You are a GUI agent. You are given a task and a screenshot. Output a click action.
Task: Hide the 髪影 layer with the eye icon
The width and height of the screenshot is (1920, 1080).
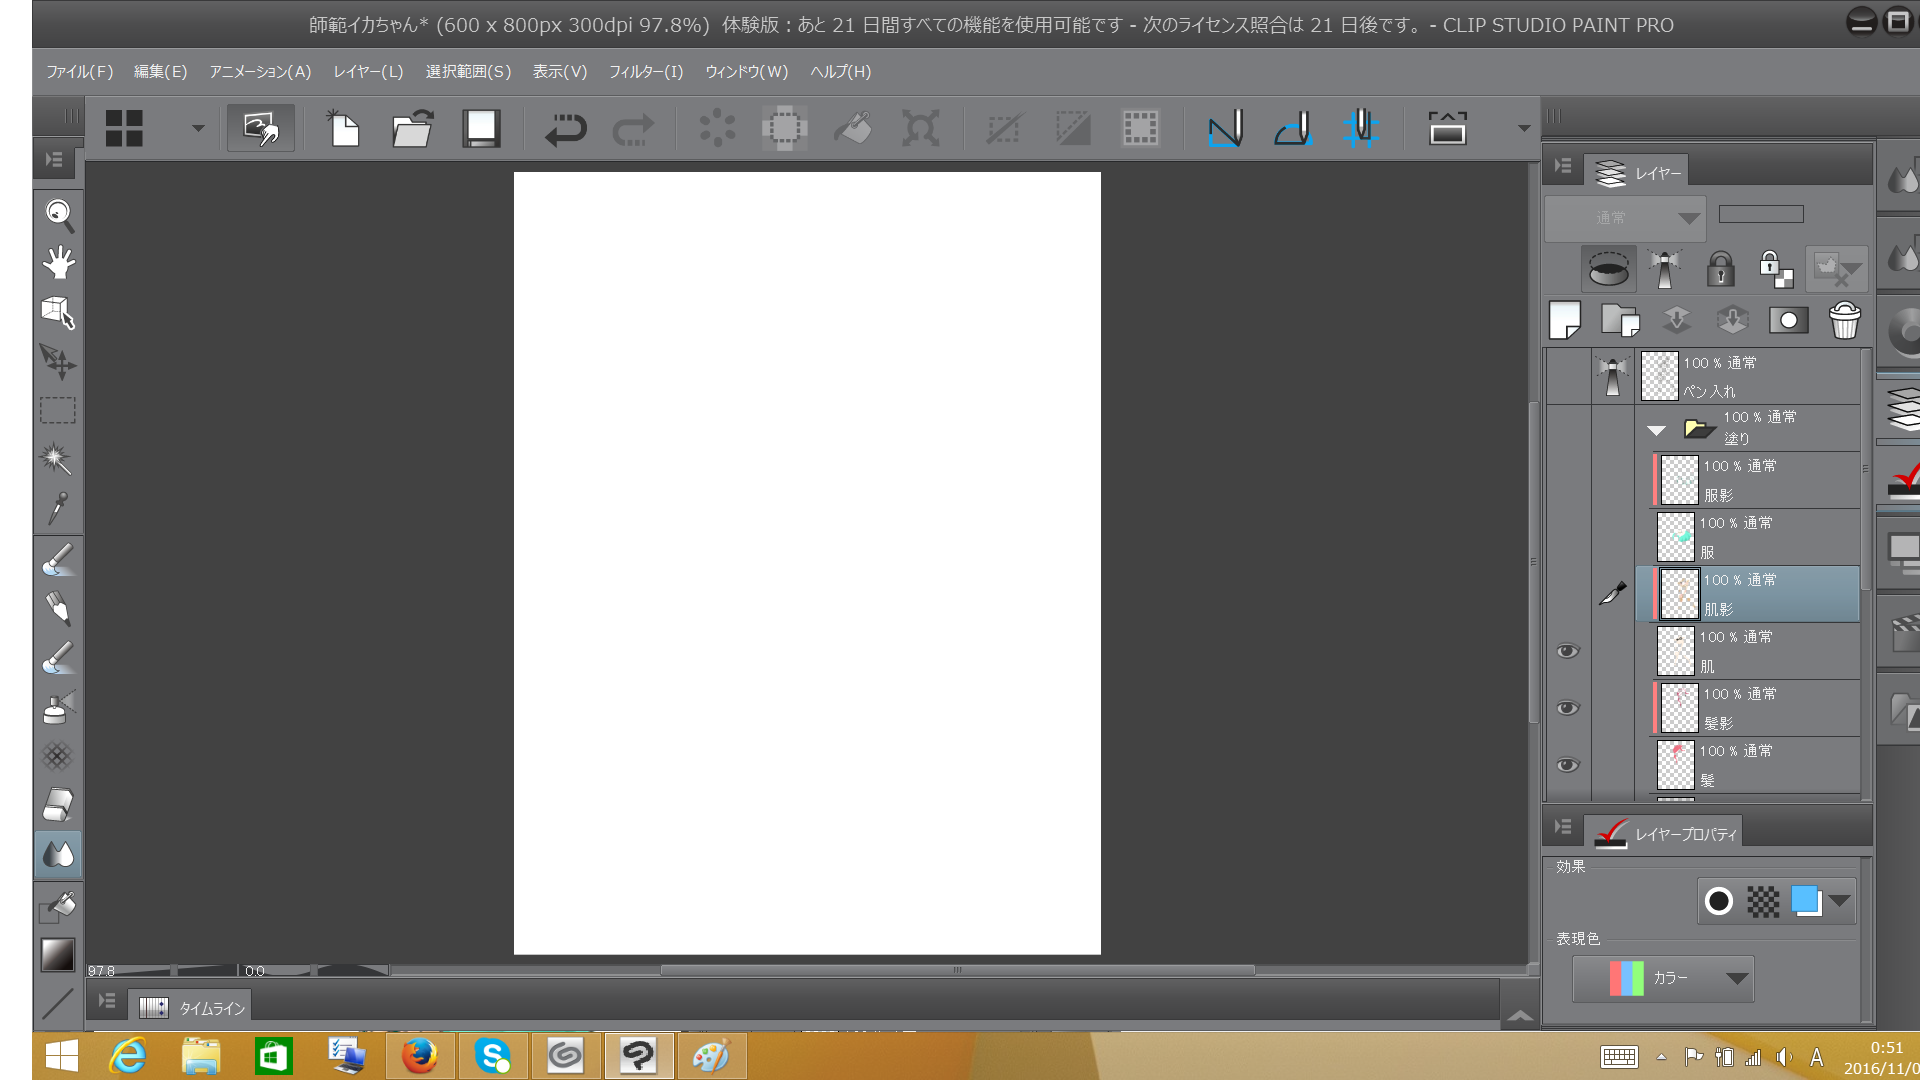(1567, 708)
